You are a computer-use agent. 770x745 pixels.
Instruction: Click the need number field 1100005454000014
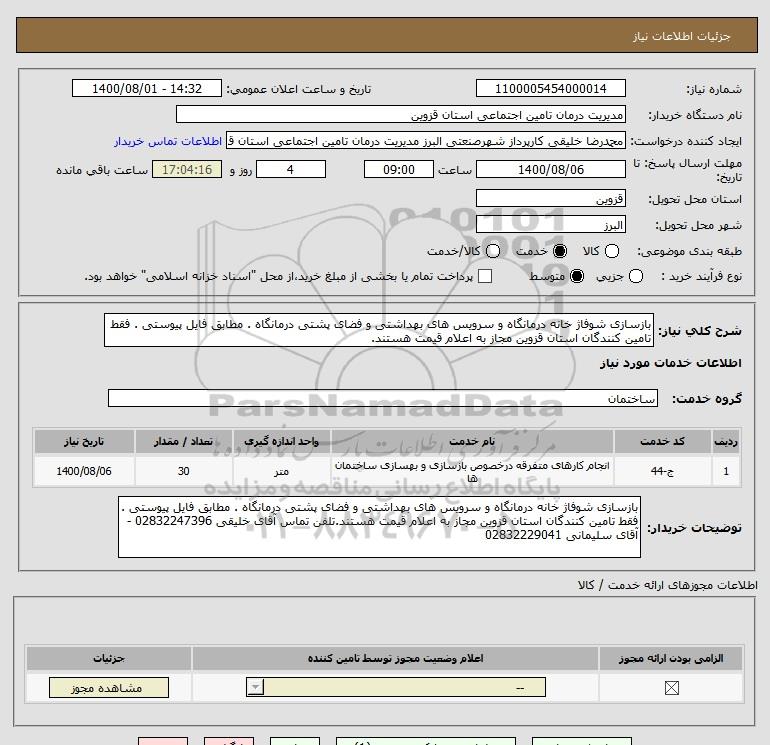550,88
